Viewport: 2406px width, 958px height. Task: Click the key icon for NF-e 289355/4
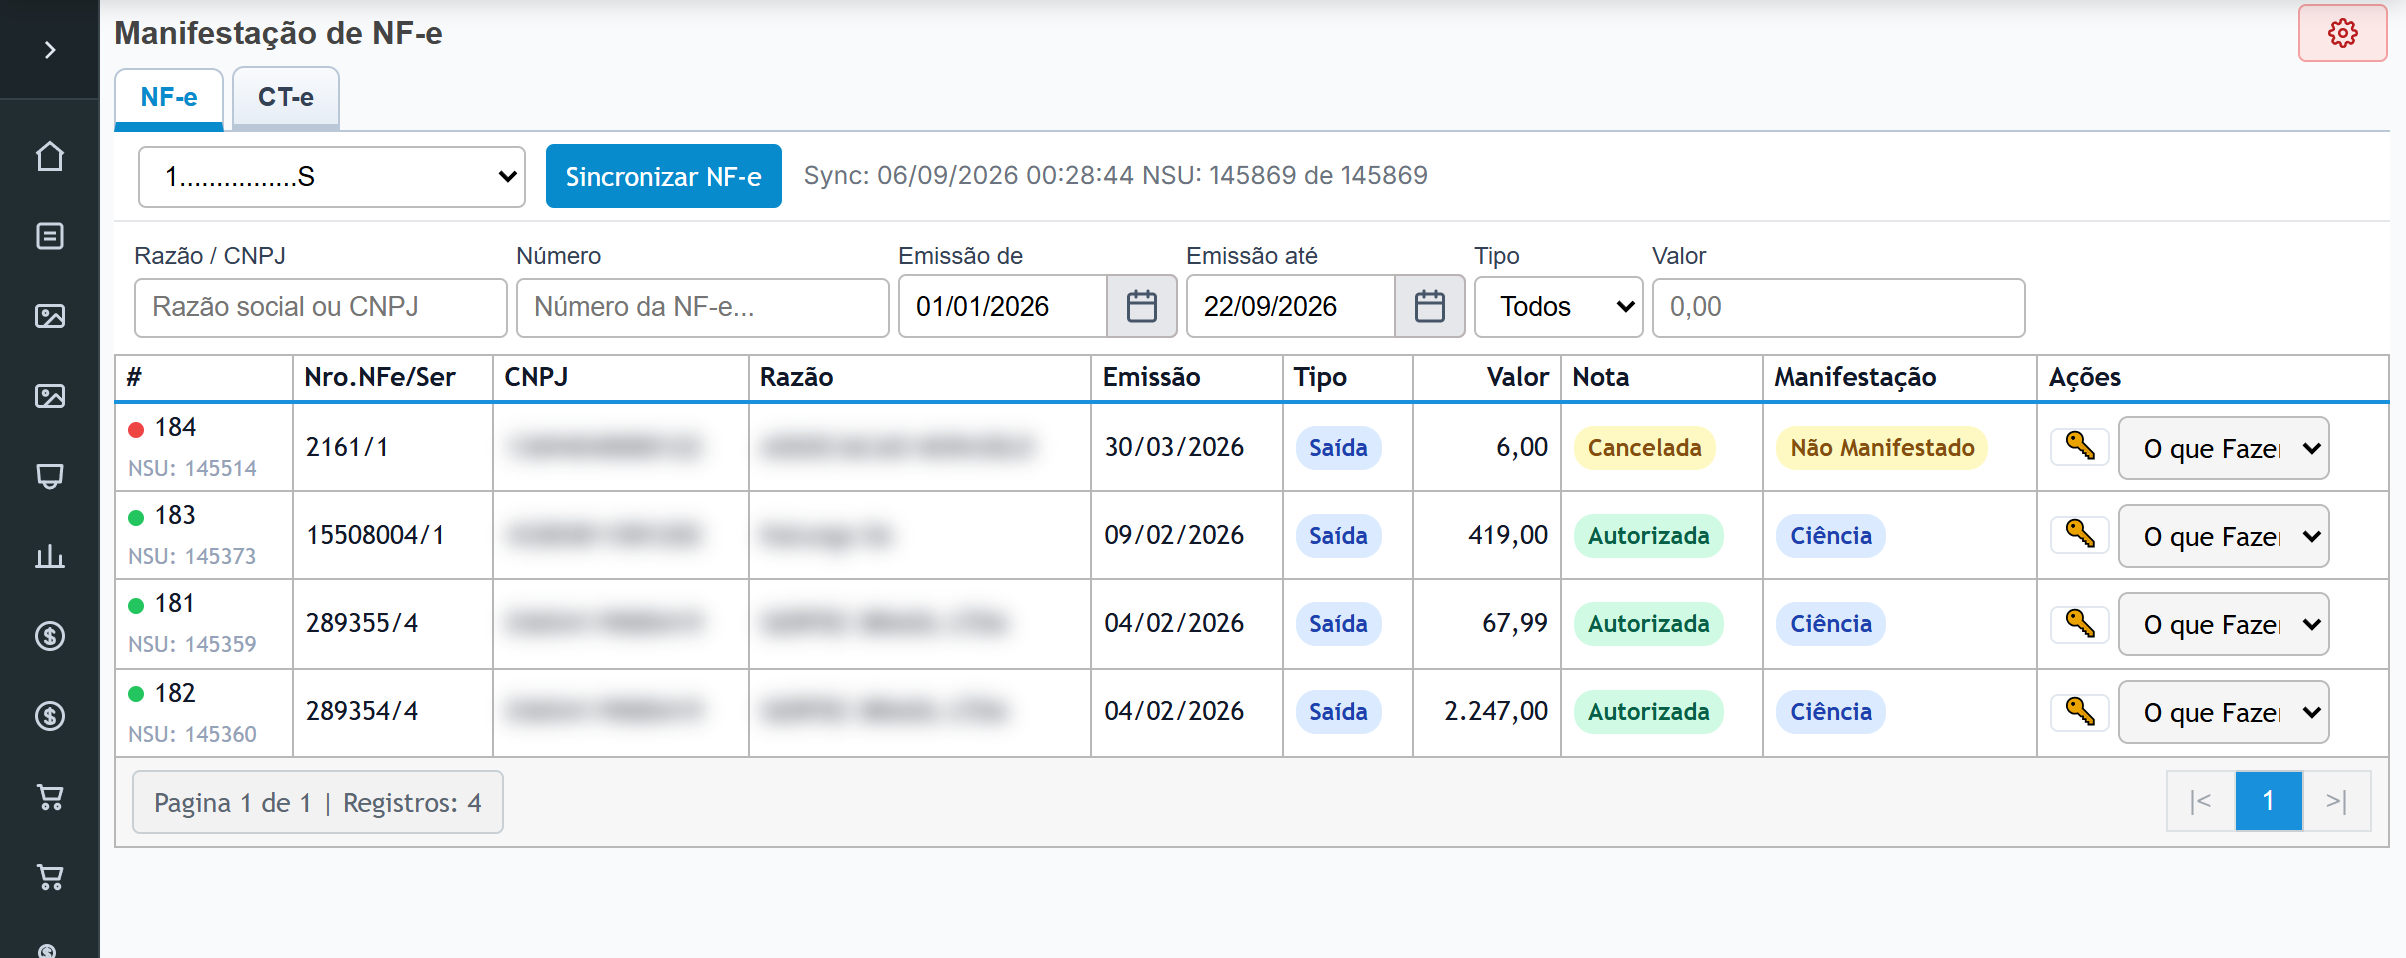pyautogui.click(x=2080, y=623)
